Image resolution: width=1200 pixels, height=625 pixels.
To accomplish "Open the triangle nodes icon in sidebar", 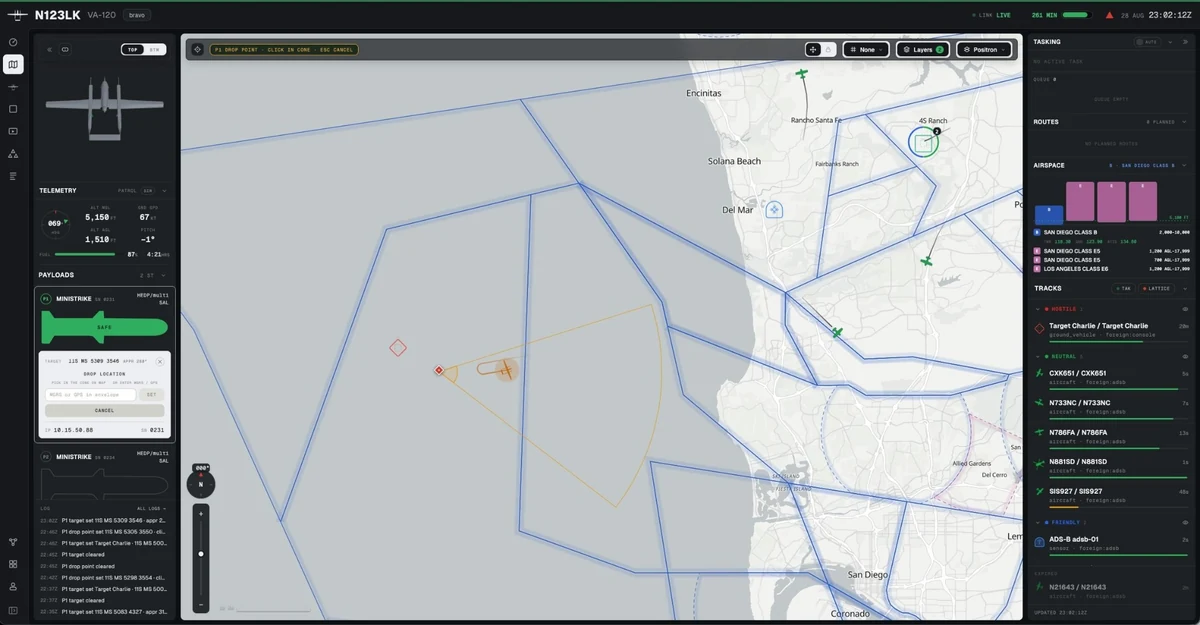I will (13, 154).
